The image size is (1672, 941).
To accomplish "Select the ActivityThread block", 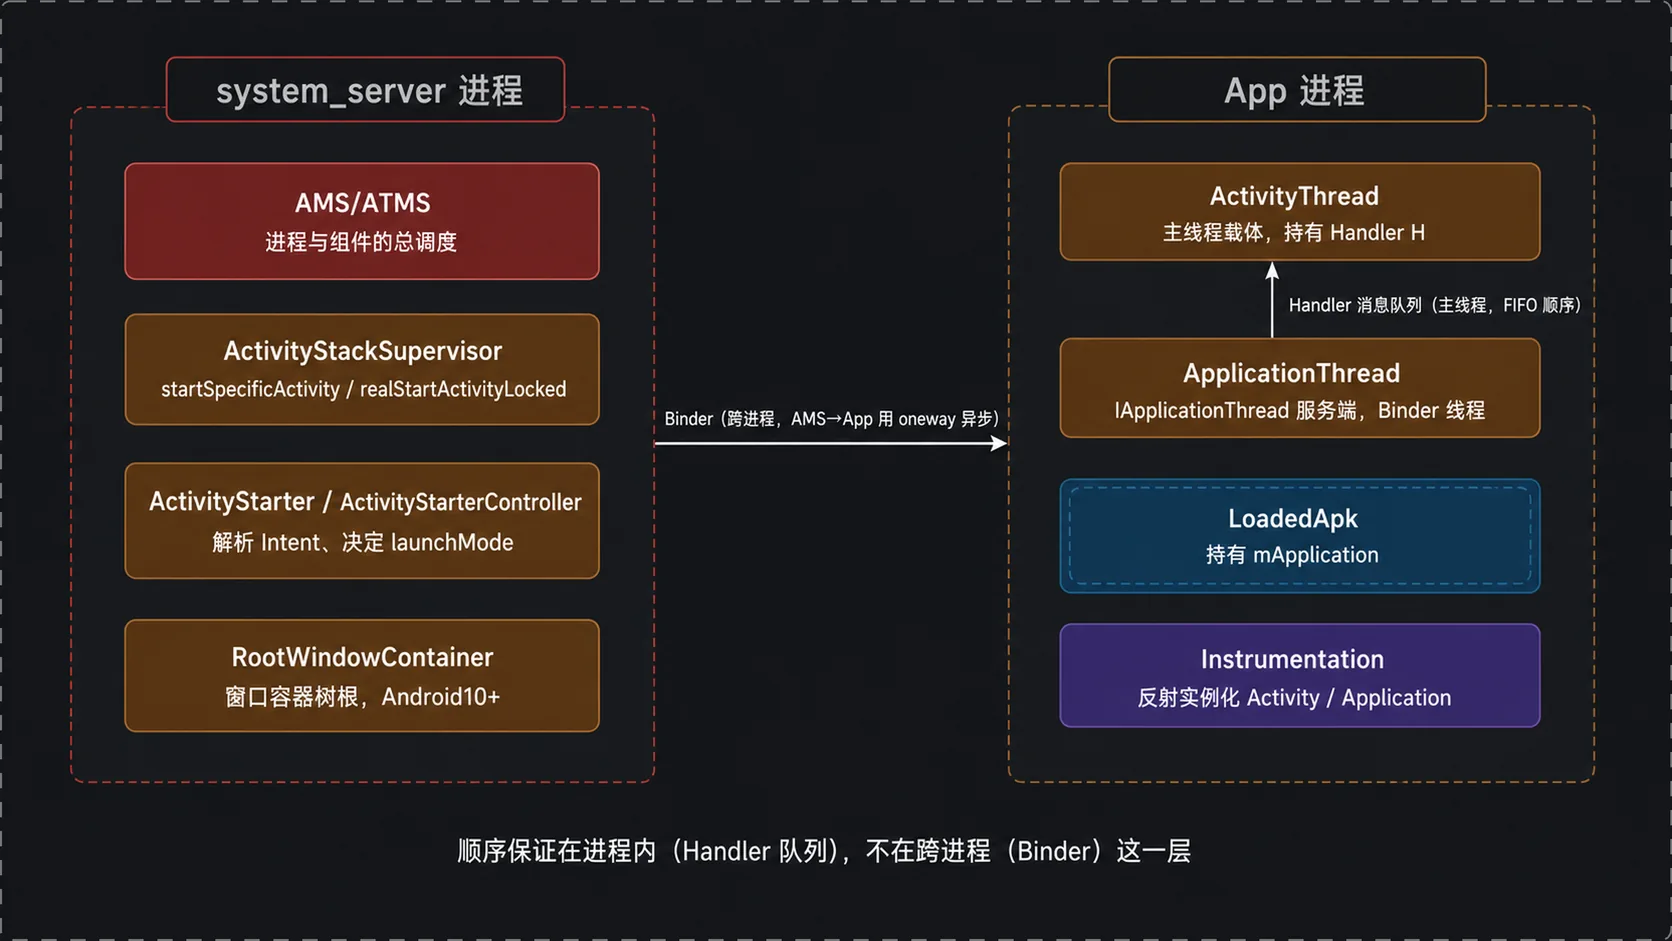I will tap(1300, 212).
